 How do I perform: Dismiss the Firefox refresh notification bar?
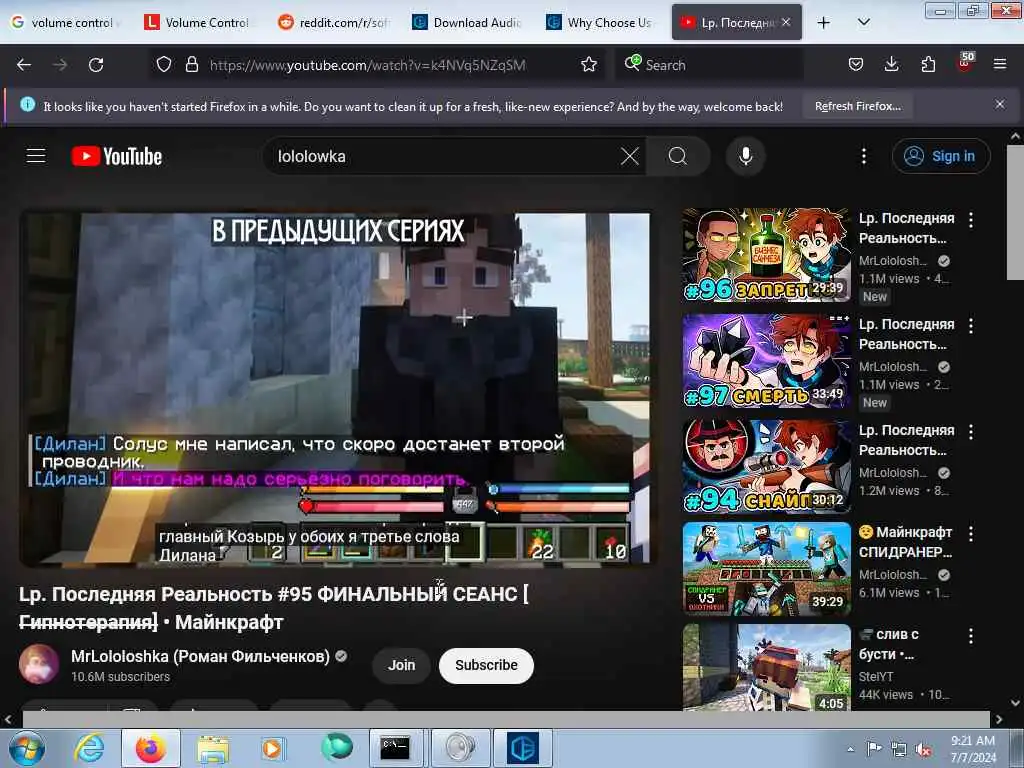pos(1000,104)
